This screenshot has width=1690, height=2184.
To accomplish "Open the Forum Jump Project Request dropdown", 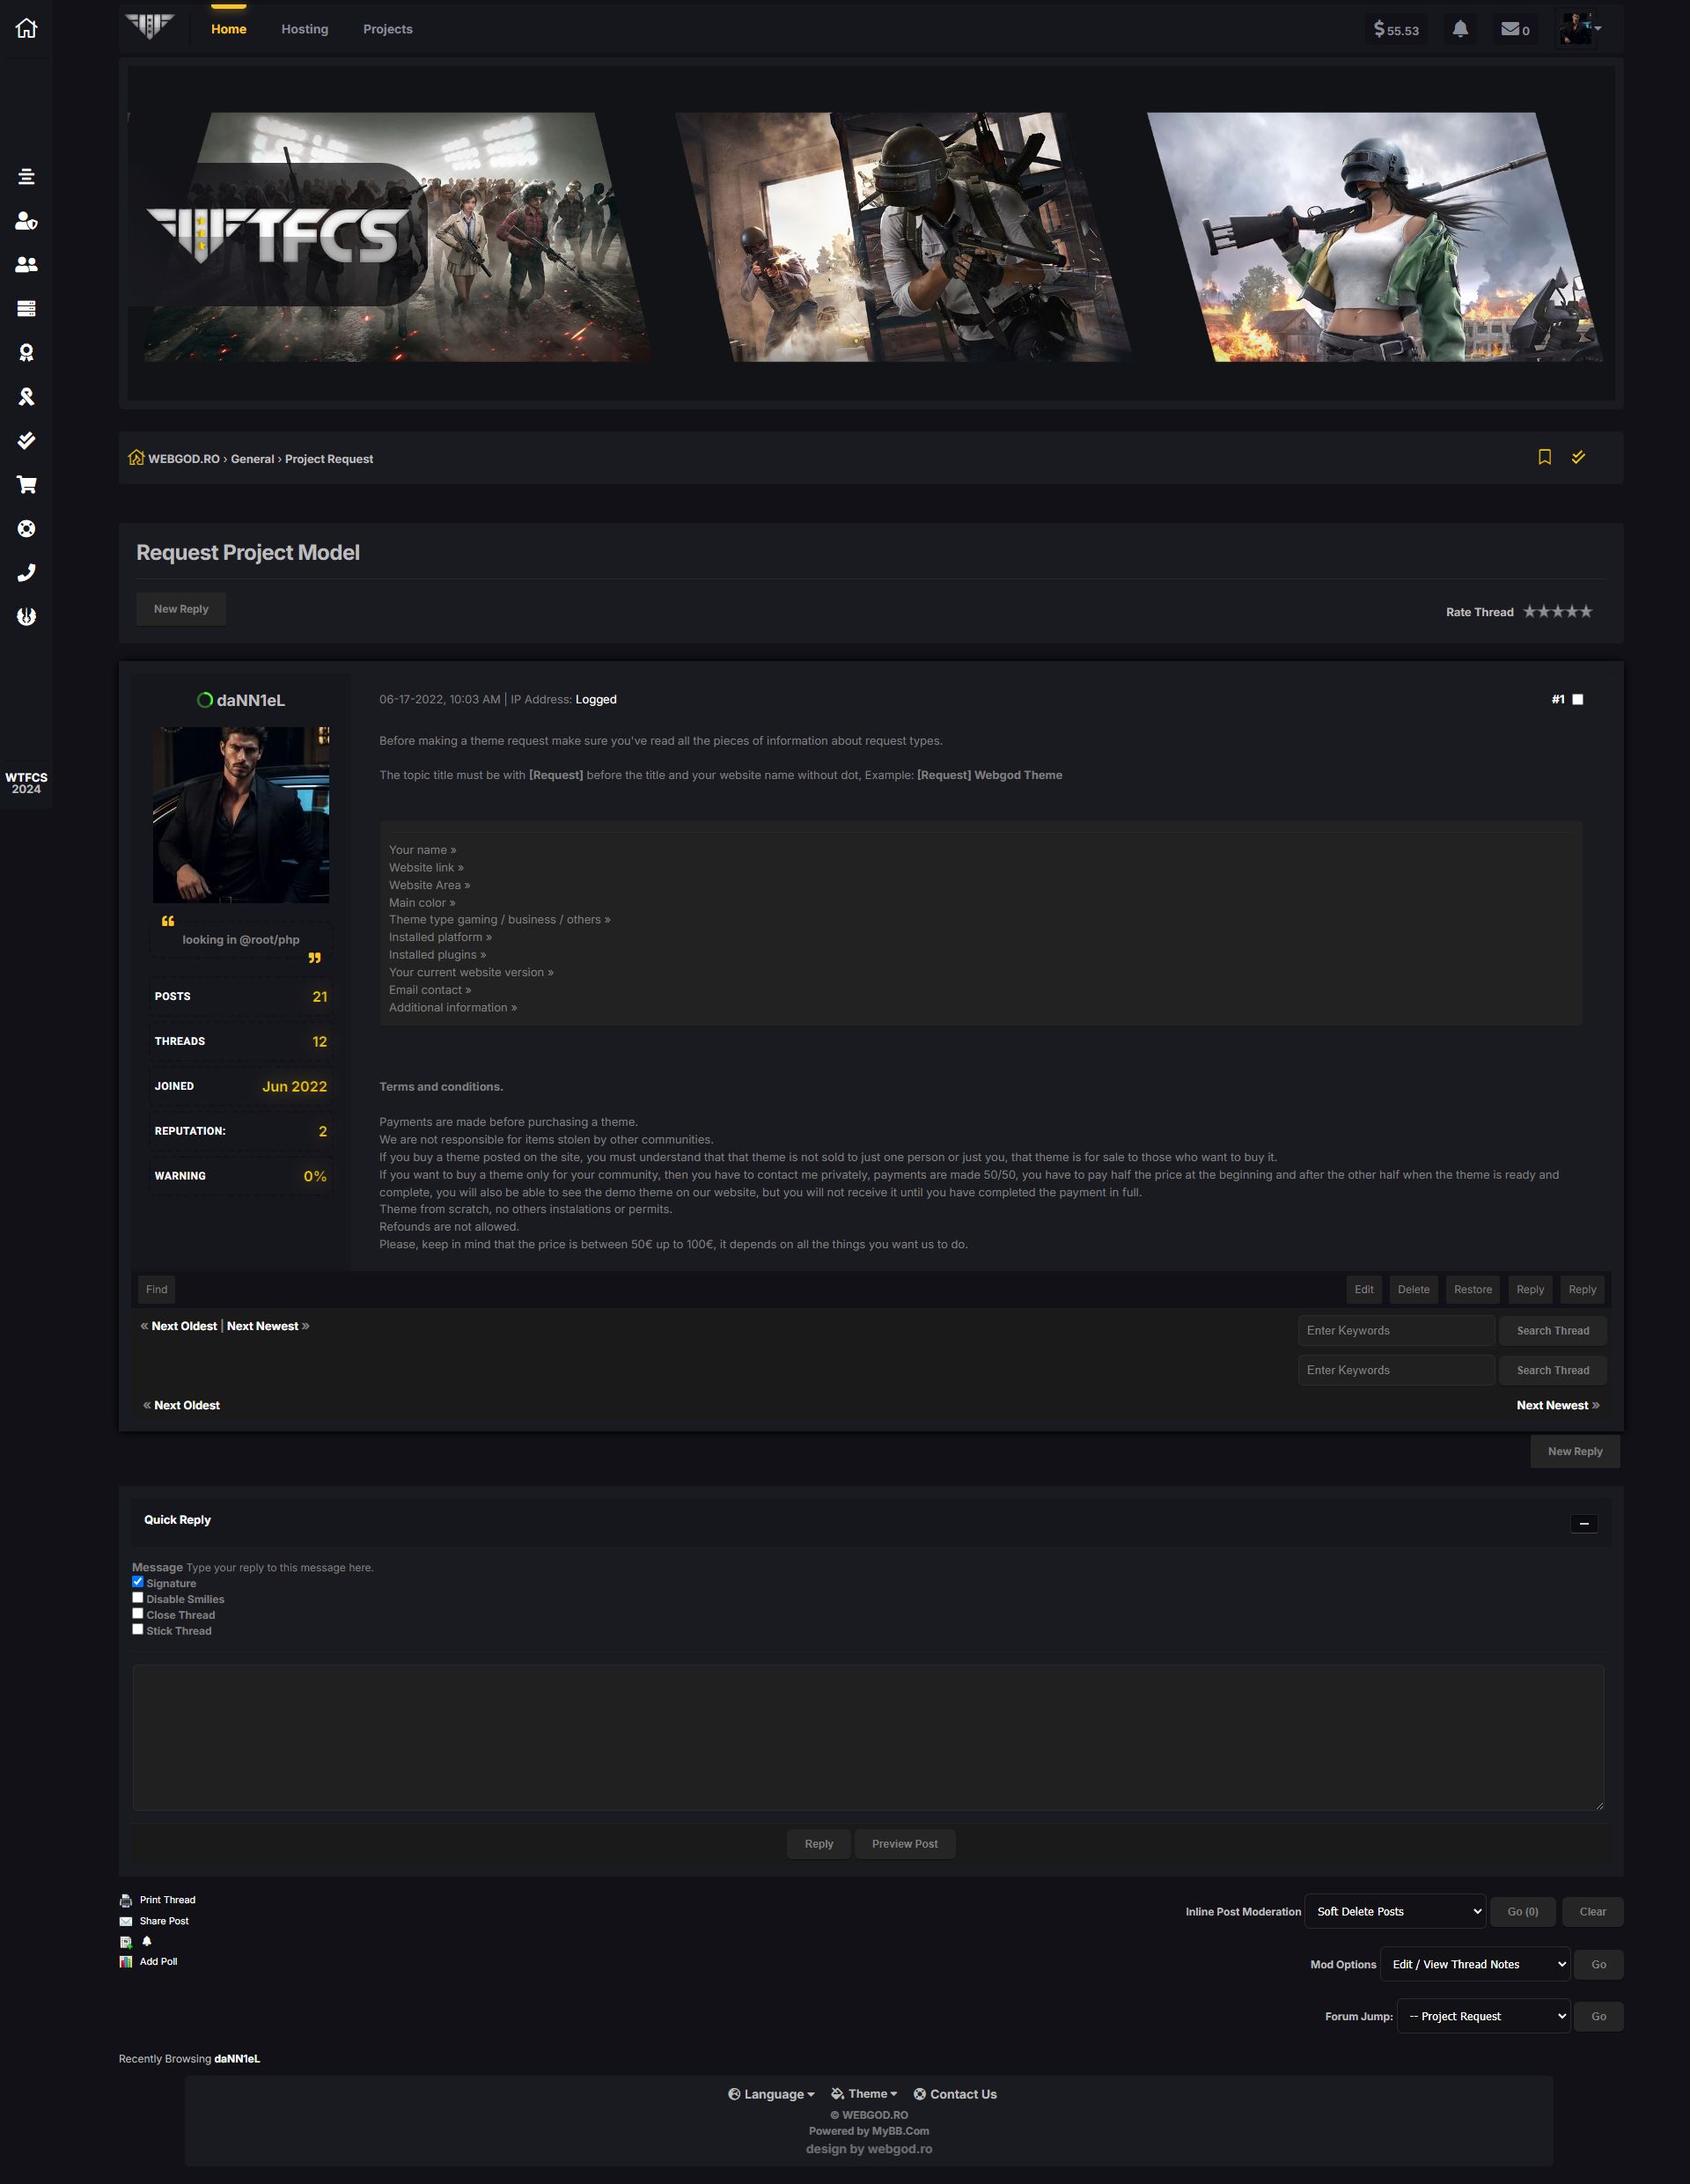I will tap(1483, 2016).
